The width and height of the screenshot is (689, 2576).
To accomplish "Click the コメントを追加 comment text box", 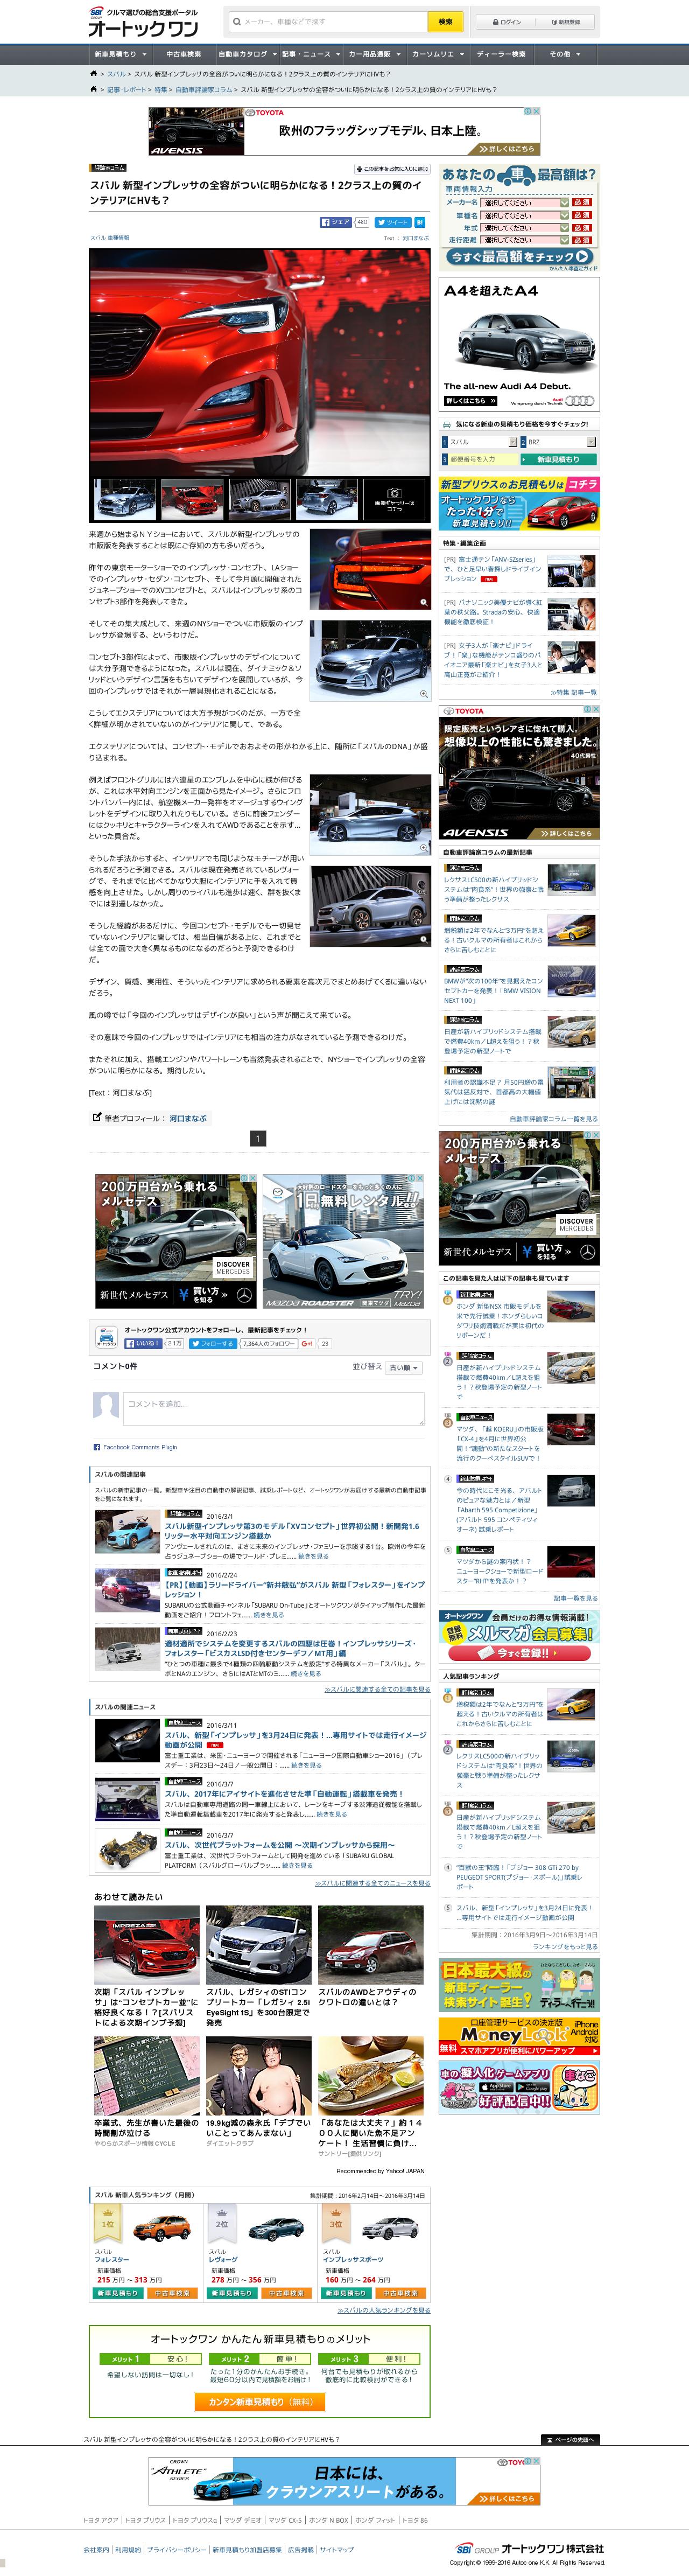I will [x=274, y=1408].
